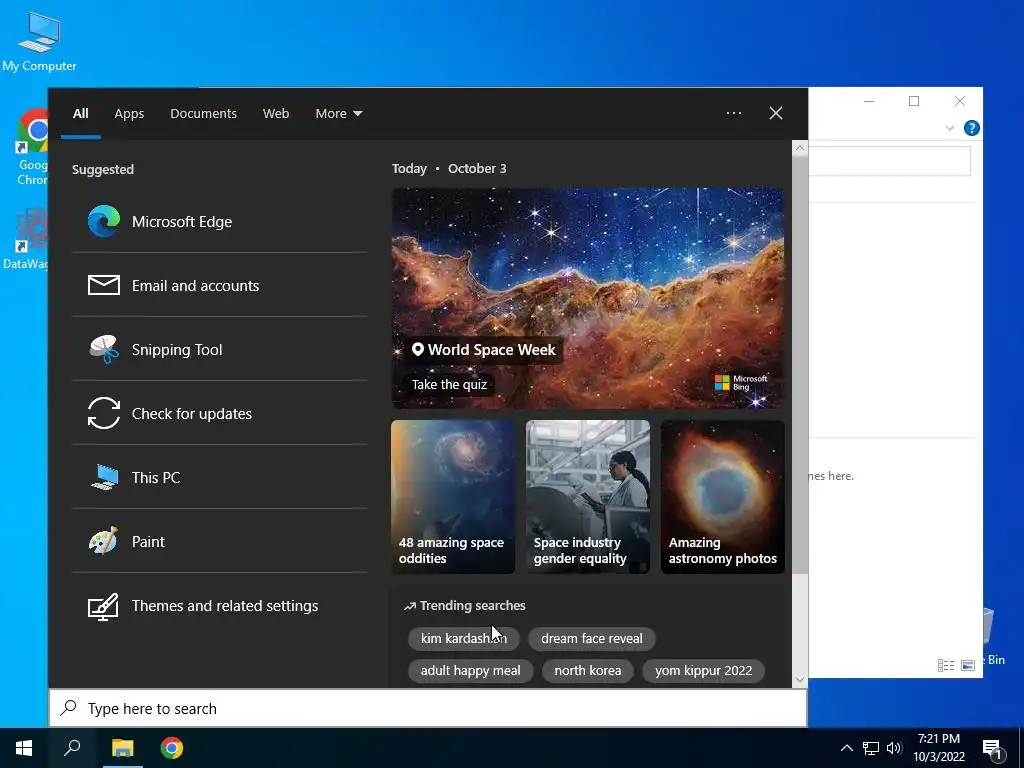This screenshot has height=768, width=1024.
Task: Click the Today October 3 date header
Action: [449, 168]
